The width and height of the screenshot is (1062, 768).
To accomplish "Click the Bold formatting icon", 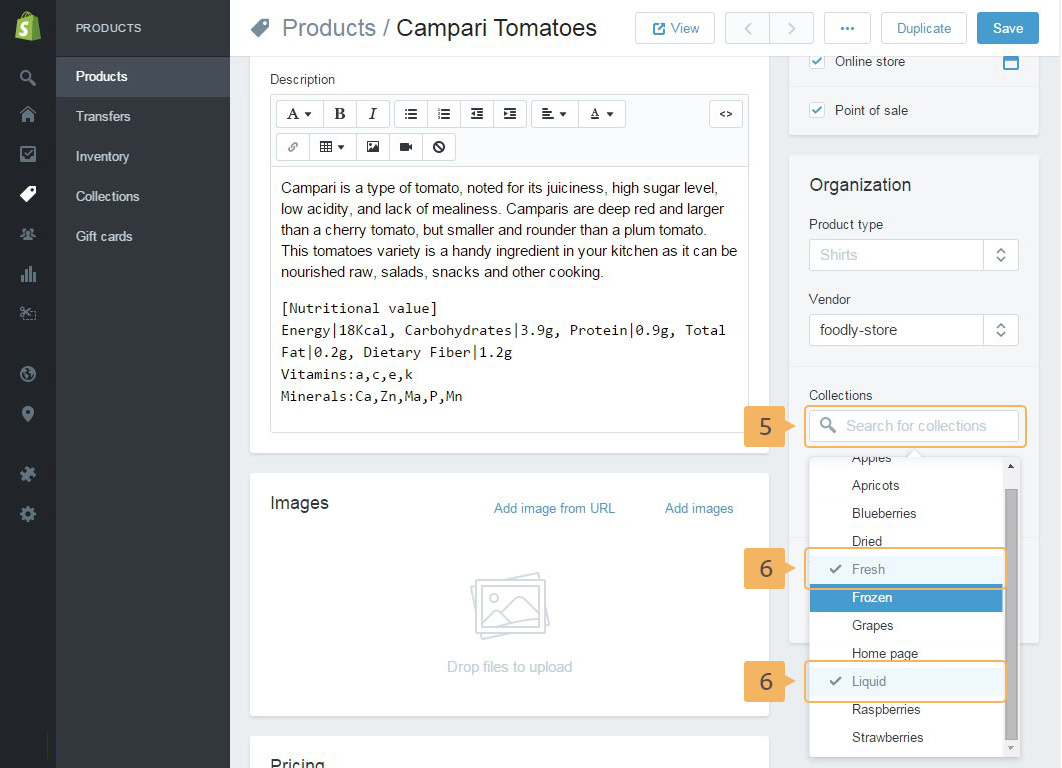I will [340, 114].
